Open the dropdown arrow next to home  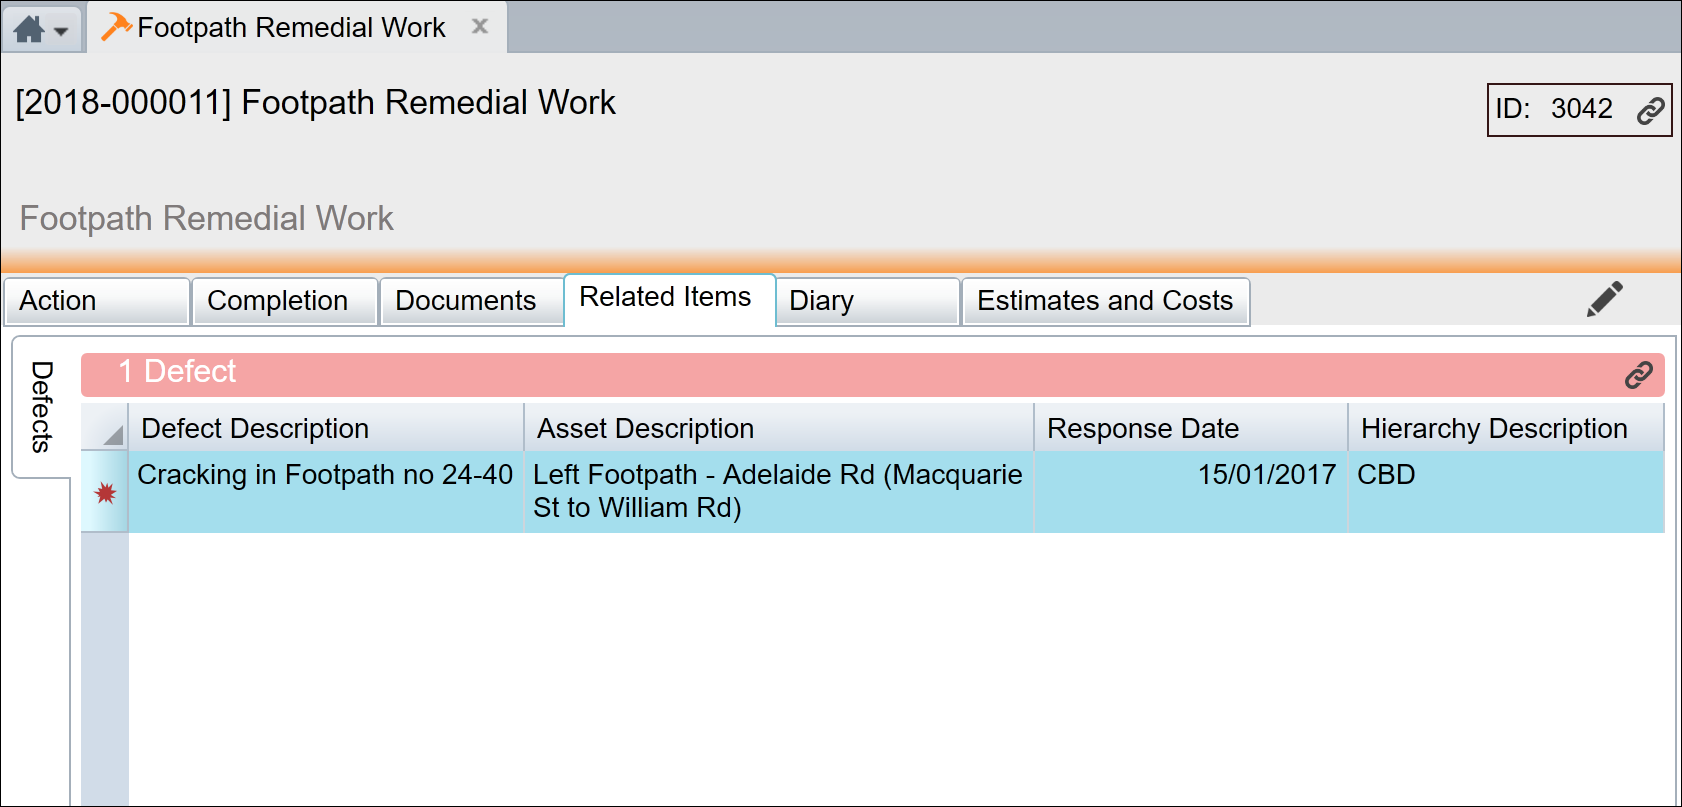pyautogui.click(x=61, y=32)
